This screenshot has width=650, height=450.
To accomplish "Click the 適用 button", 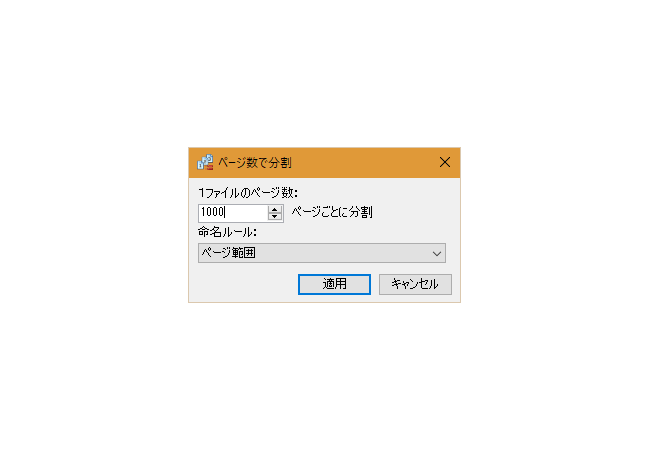I will point(334,284).
